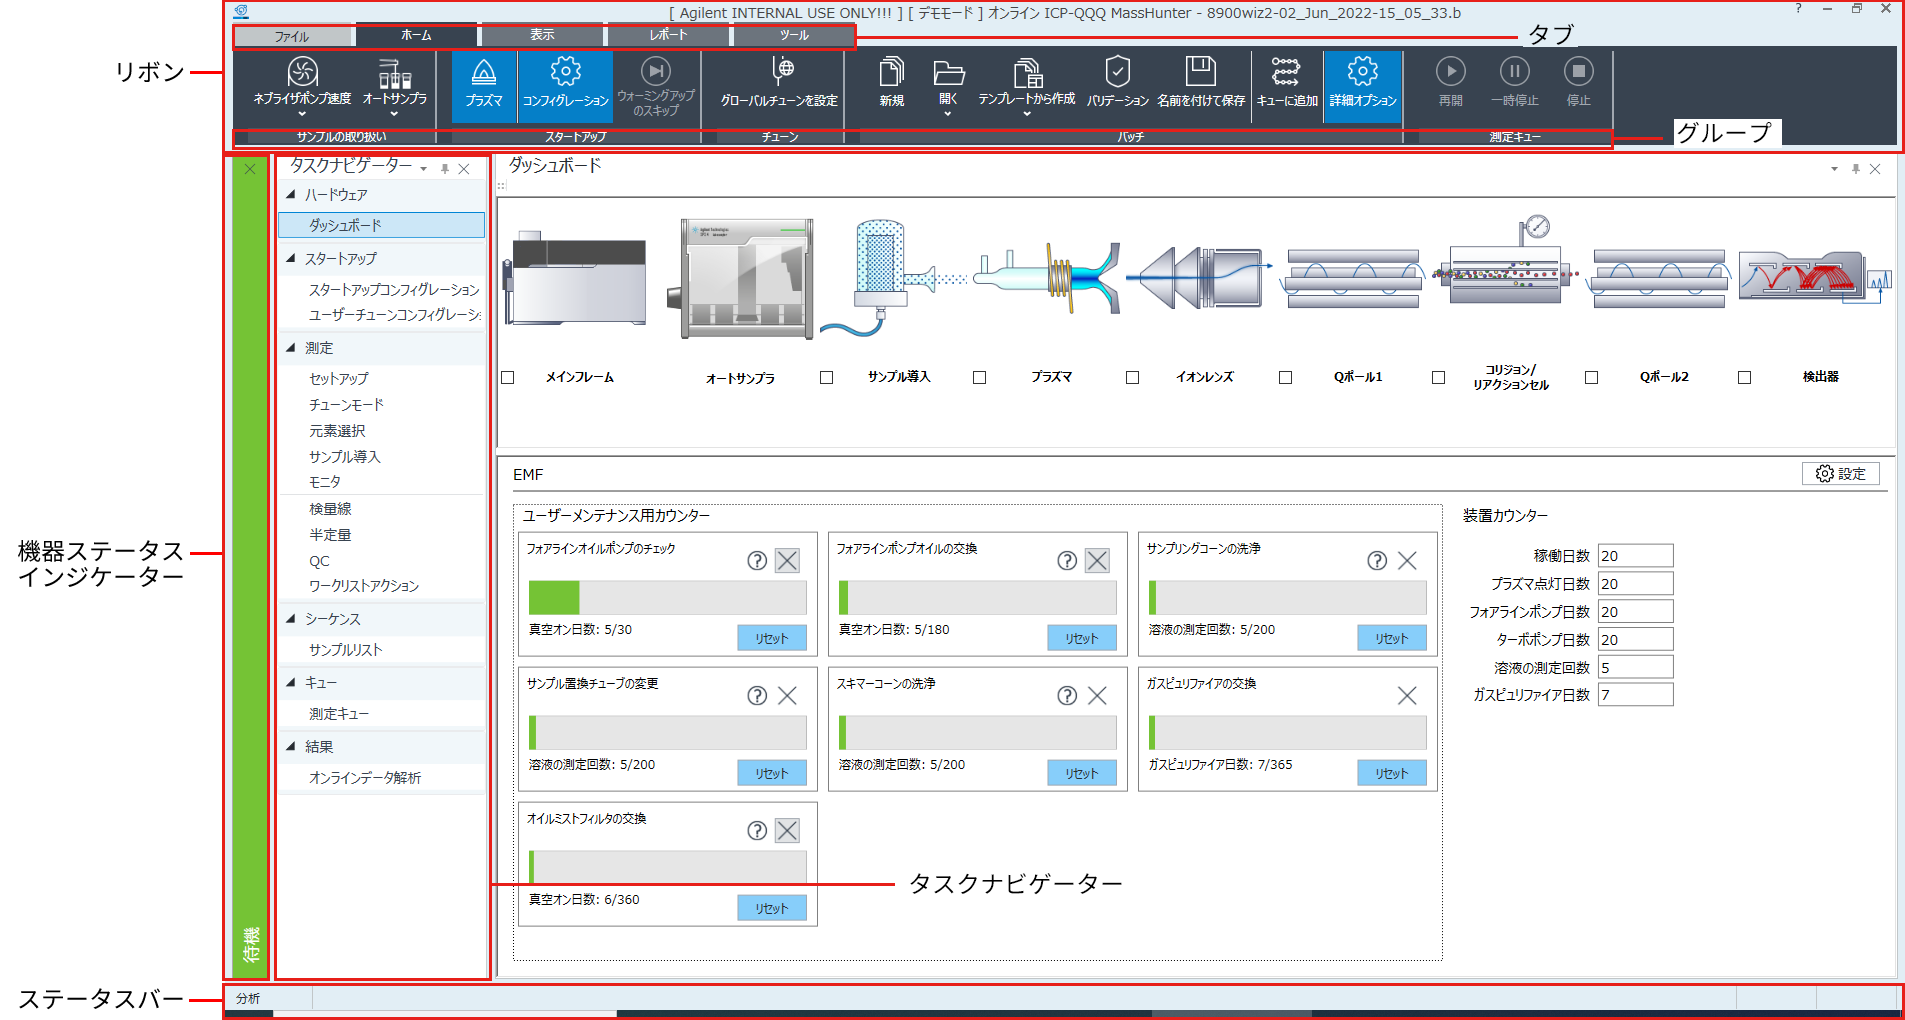Toggle the プラズマ checkbox in dashboard
Viewport: 1905px width, 1020px height.
979,378
